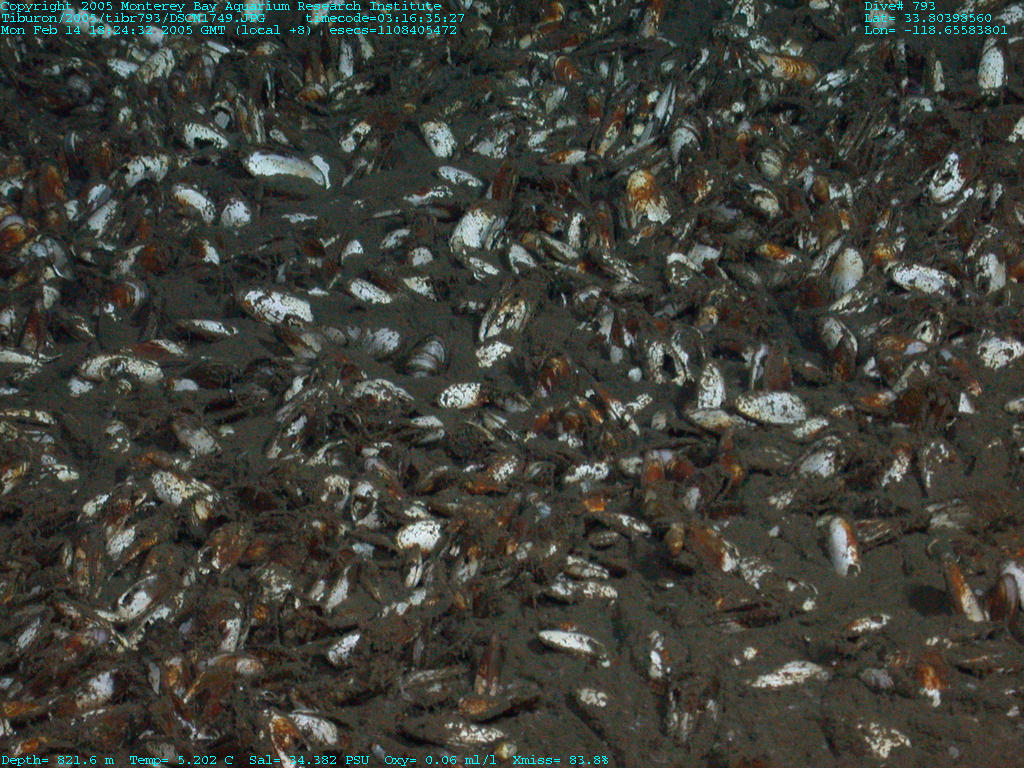Click the oxygen 'Oxy= 0.06 ml/l' reading

click(440, 760)
